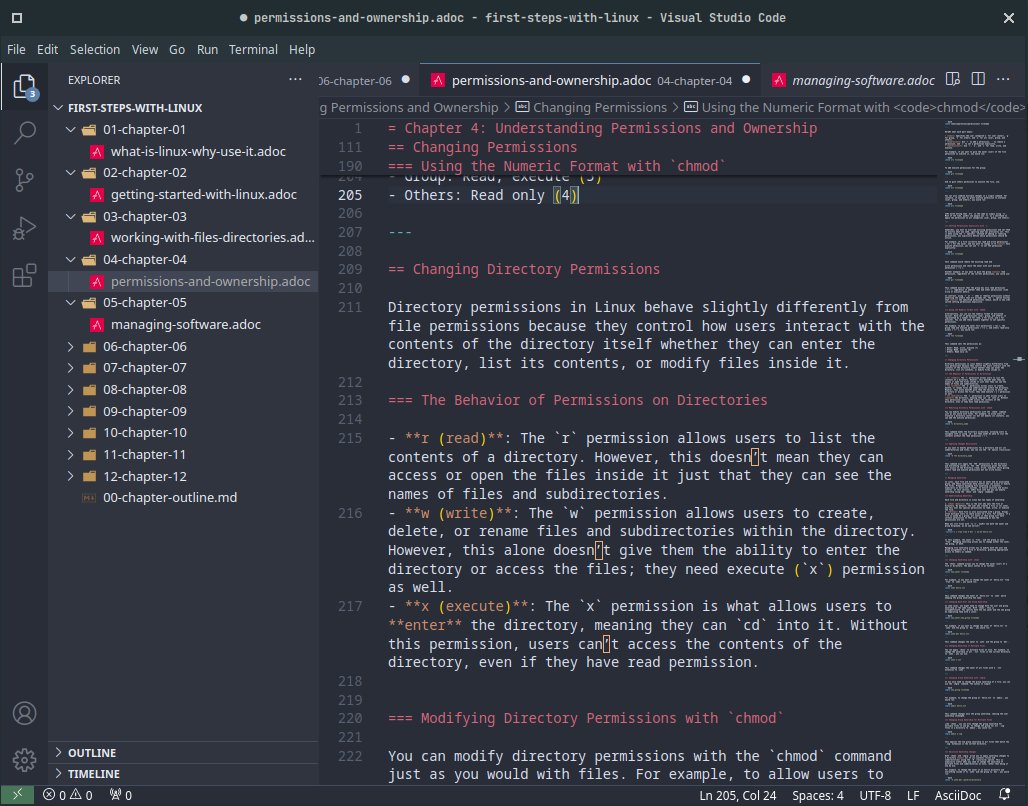Switch to the 06-chapter-06 tab
This screenshot has height=806, width=1028.
[x=368, y=80]
